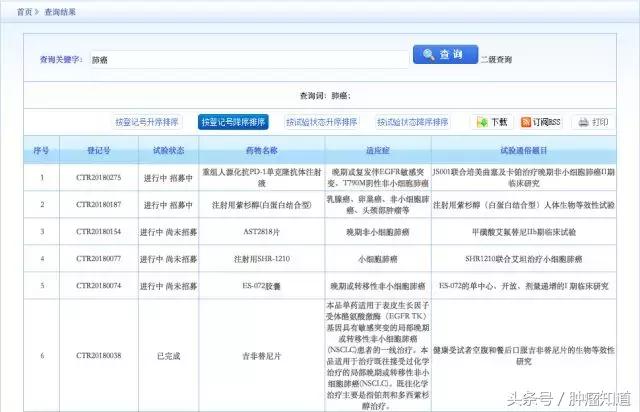Click indication 晚期非小细胞肺癌 in row 3
This screenshot has height=412, width=640.
pos(378,232)
